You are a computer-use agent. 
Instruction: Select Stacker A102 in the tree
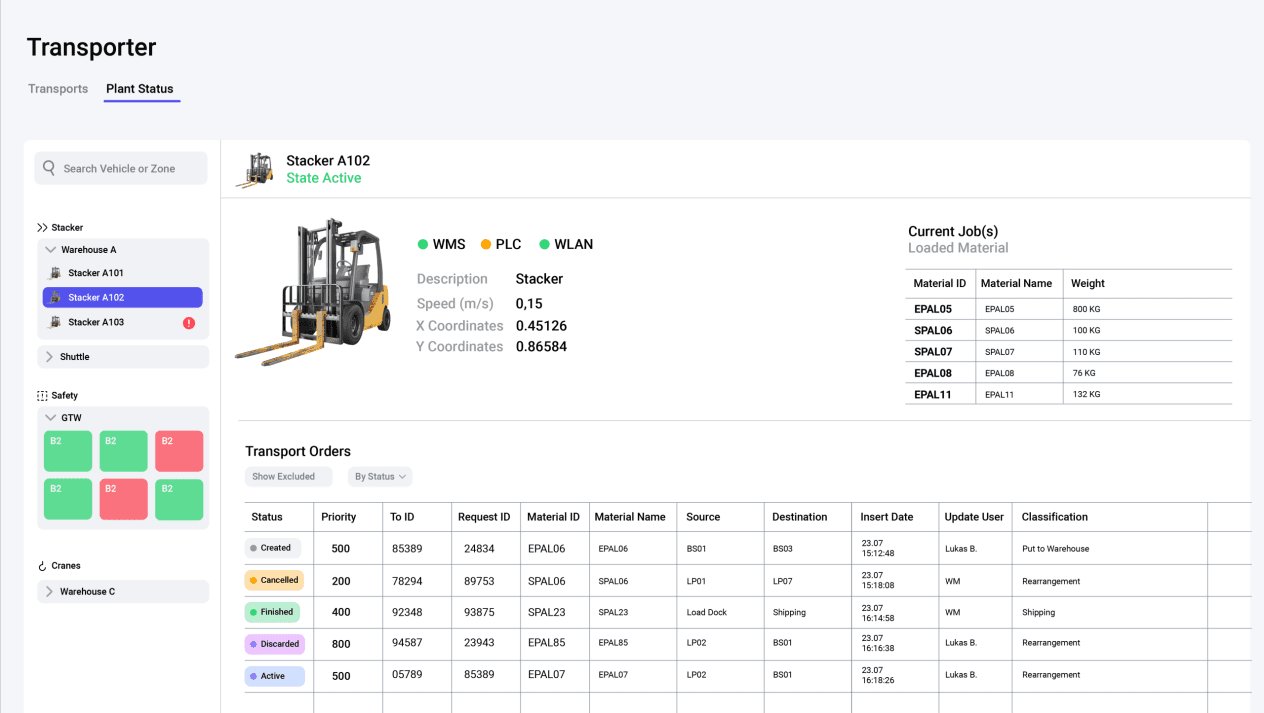123,298
